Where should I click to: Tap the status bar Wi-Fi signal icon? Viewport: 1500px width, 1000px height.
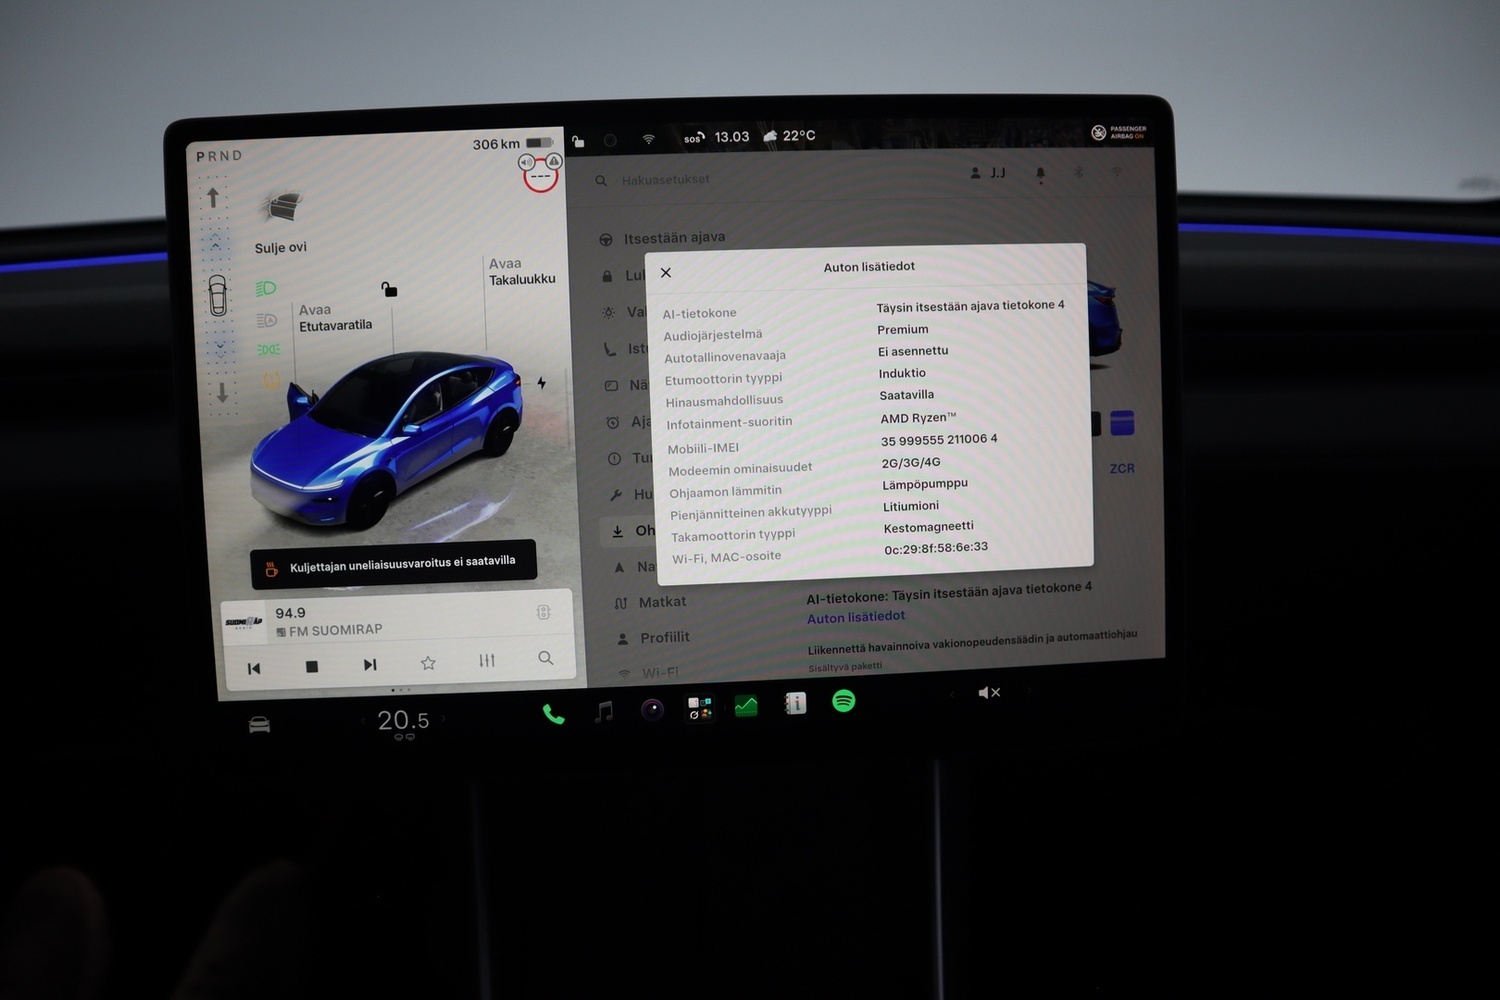click(648, 139)
